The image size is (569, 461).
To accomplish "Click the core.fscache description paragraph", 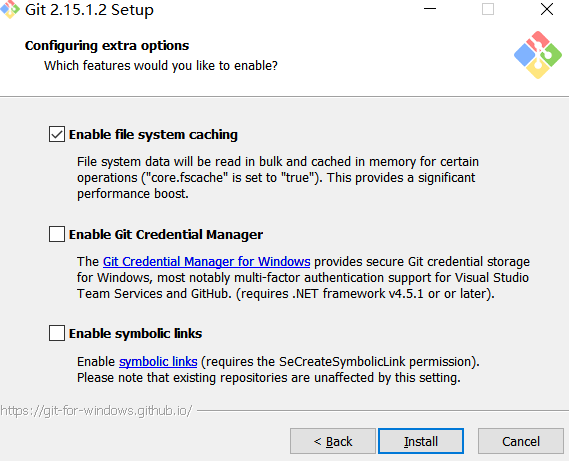I will point(278,178).
